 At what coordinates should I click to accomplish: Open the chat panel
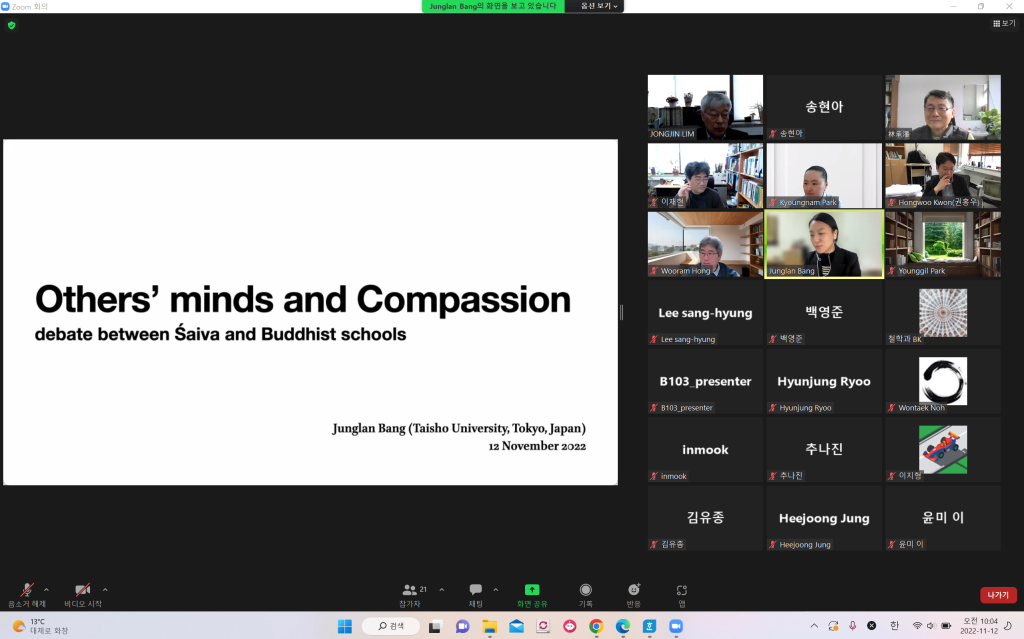476,591
